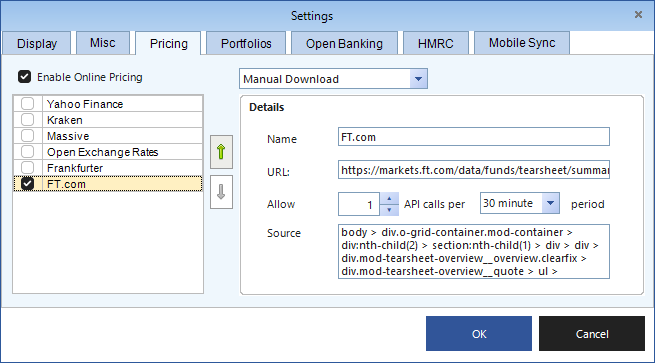Check the Kraken source checkbox

[28, 120]
